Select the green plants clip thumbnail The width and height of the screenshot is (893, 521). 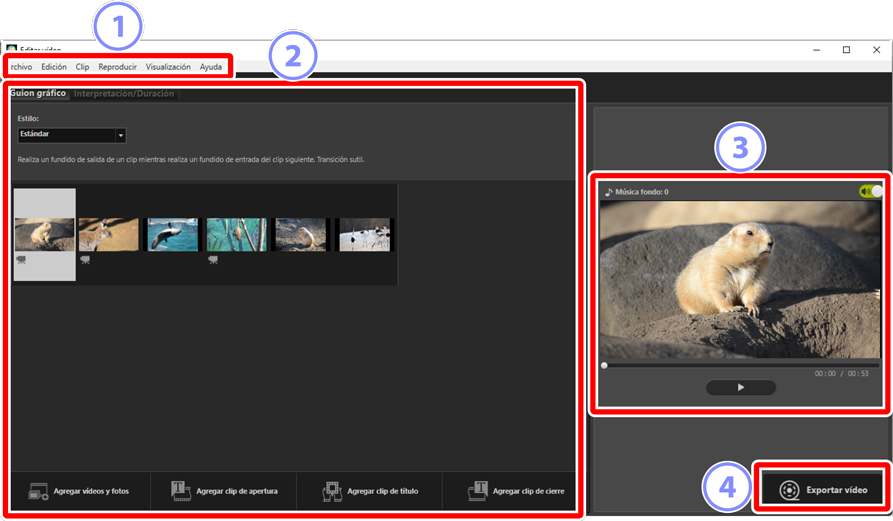[x=236, y=234]
